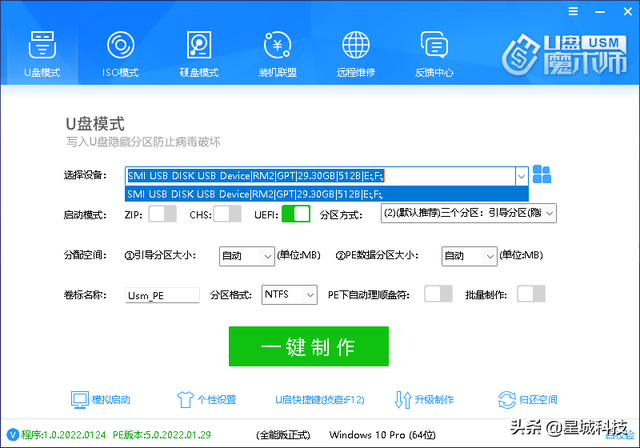Enable the ZIP boot mode toggle

(162, 214)
